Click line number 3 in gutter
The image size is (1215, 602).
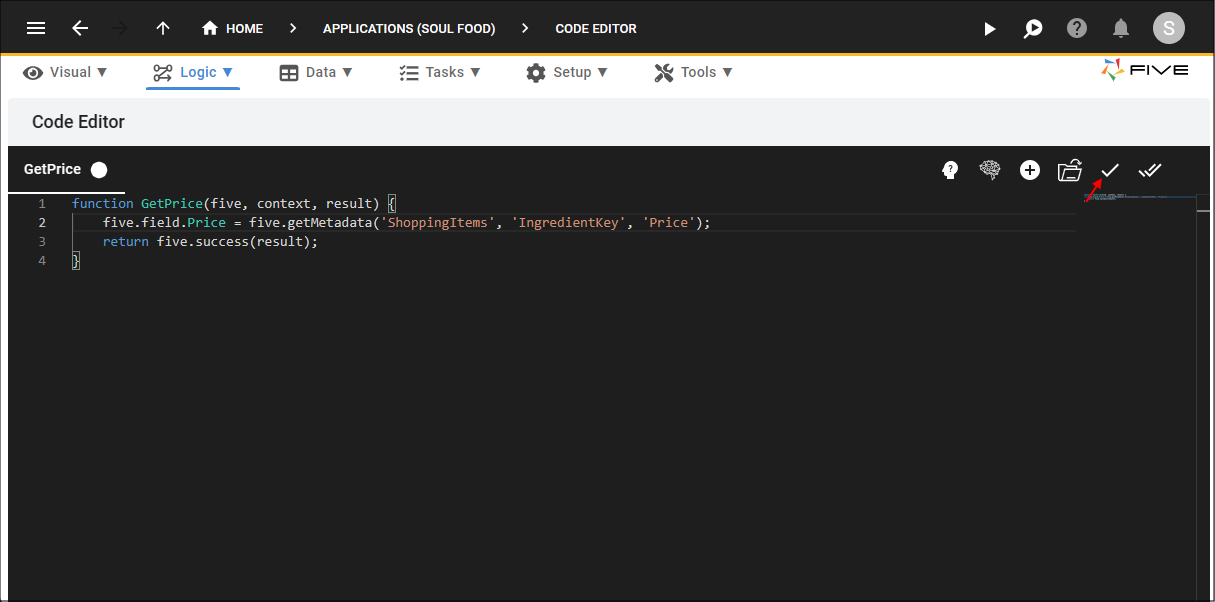click(42, 242)
